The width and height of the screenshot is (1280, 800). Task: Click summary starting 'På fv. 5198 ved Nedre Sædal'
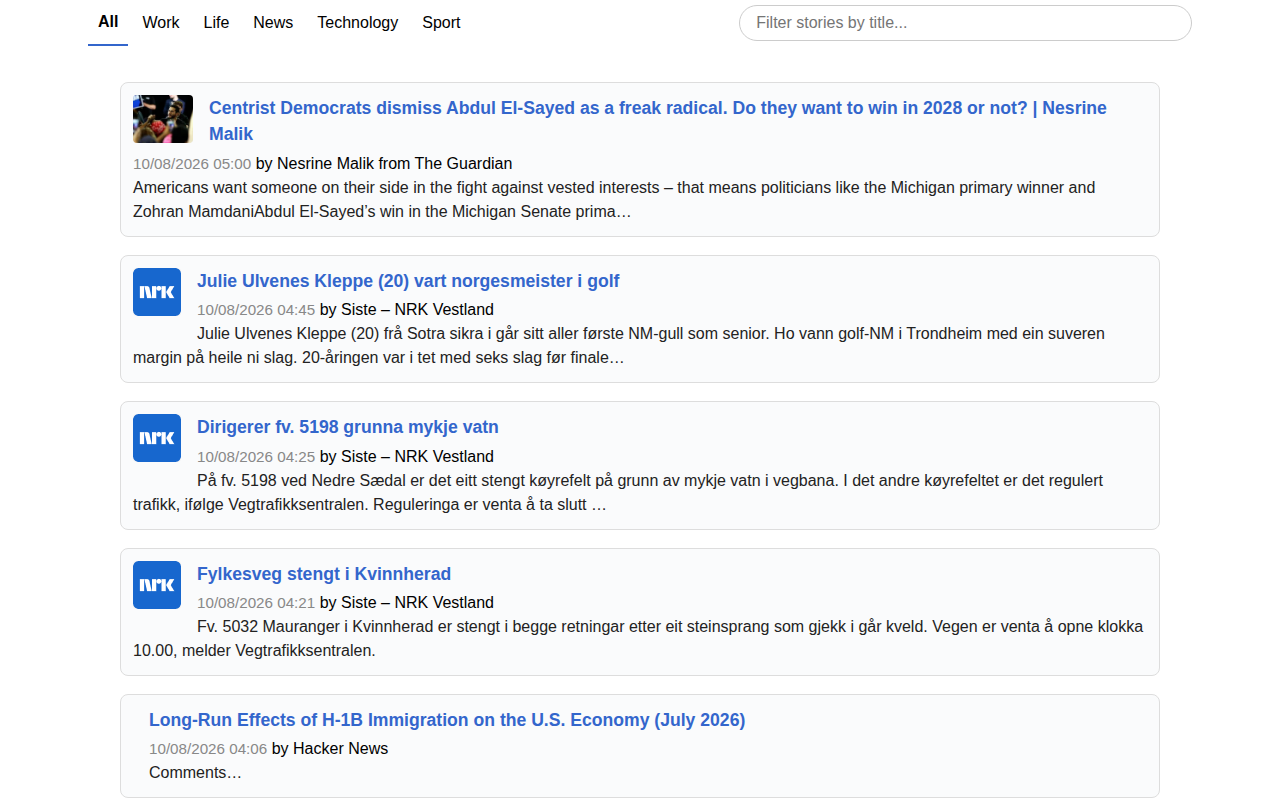click(618, 492)
